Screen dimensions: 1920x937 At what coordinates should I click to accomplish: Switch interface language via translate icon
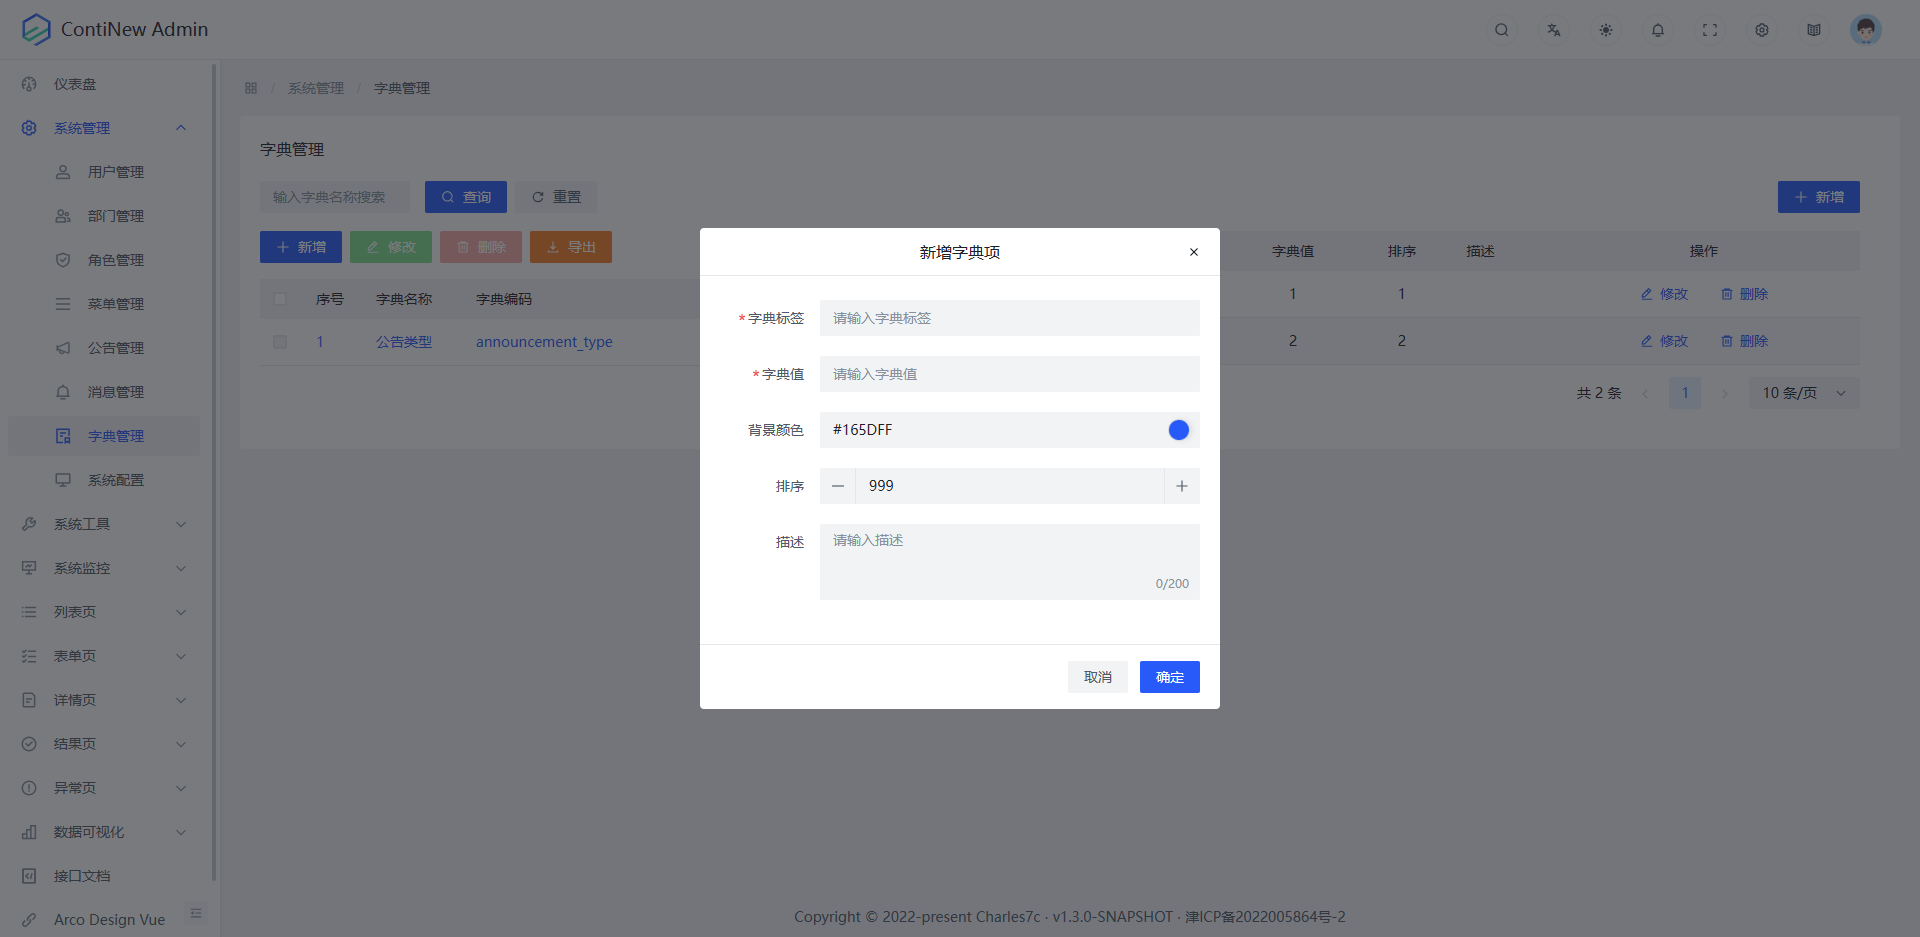(x=1553, y=30)
